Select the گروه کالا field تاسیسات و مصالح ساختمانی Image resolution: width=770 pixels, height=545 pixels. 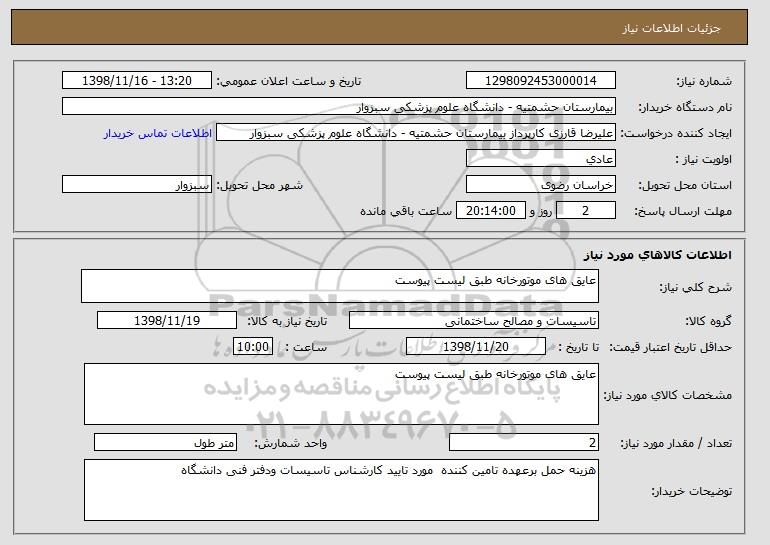(x=474, y=321)
